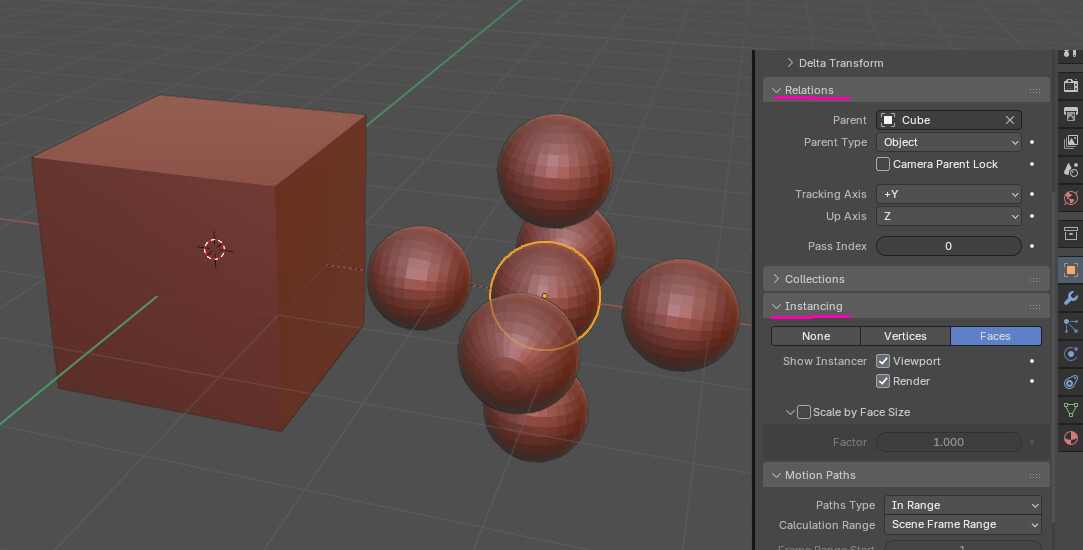The height and width of the screenshot is (550, 1083).
Task: Grab the Motion Paths panel drag handle
Action: pyautogui.click(x=1035, y=475)
